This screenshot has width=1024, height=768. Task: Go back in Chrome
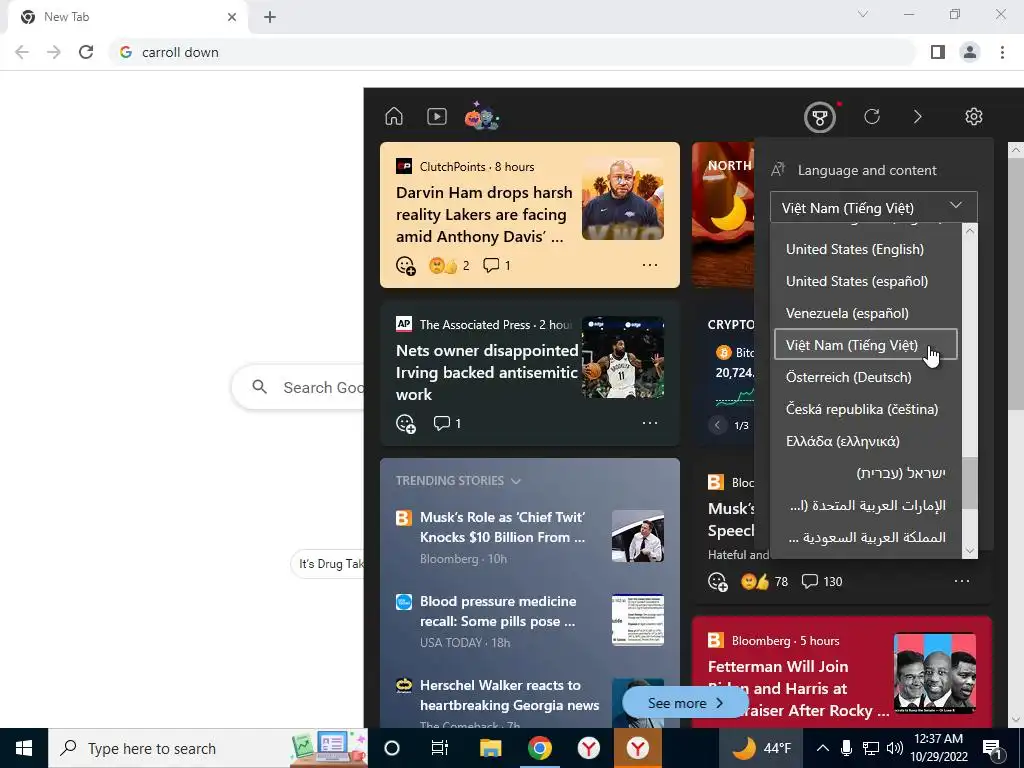22,52
